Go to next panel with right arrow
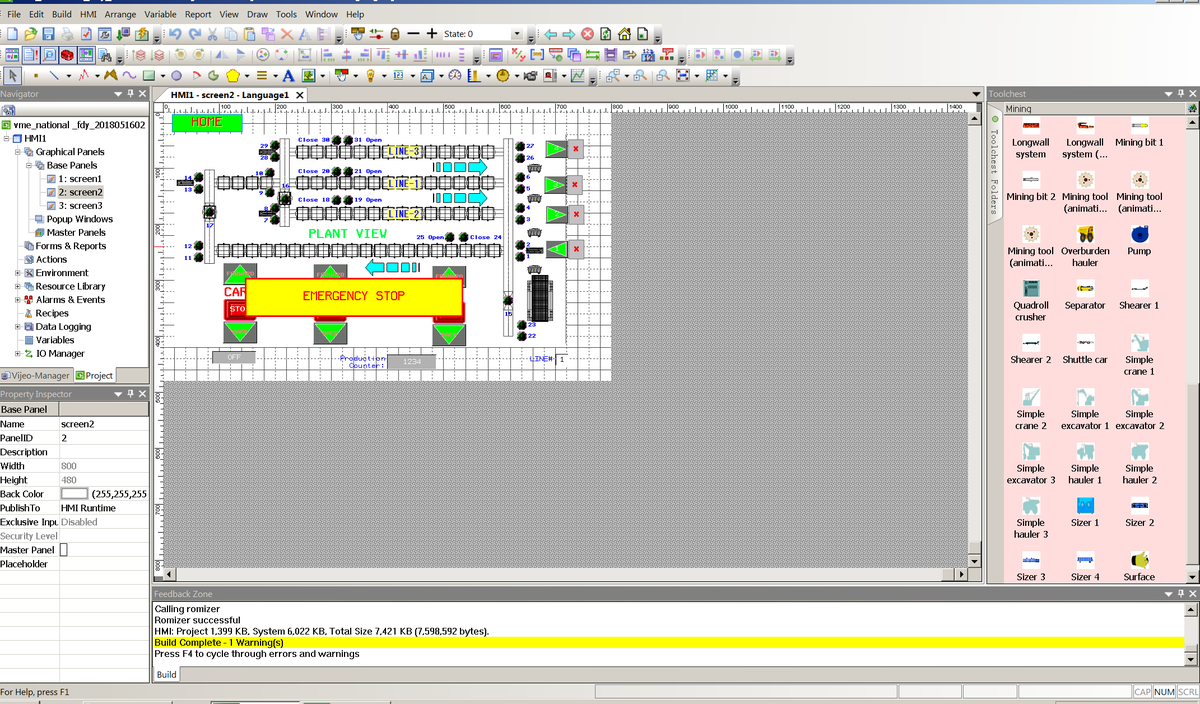Viewport: 1200px width, 704px height. 569,34
